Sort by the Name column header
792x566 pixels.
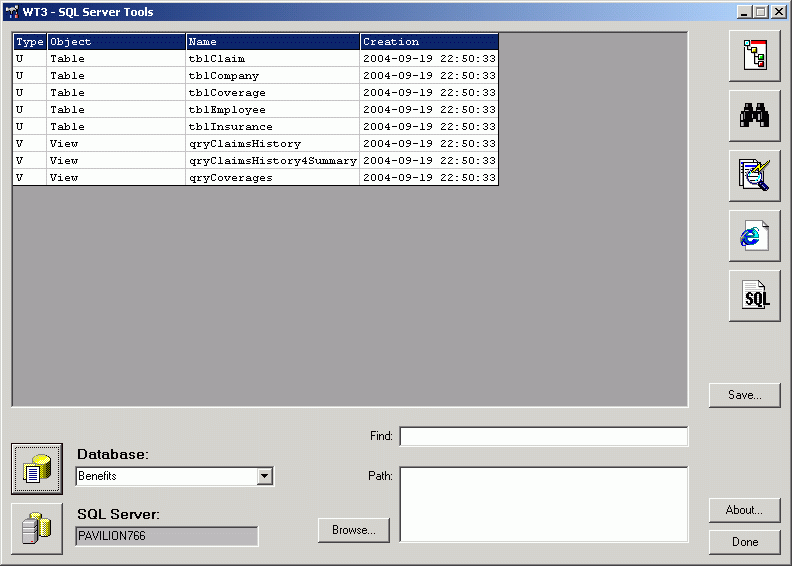(272, 42)
